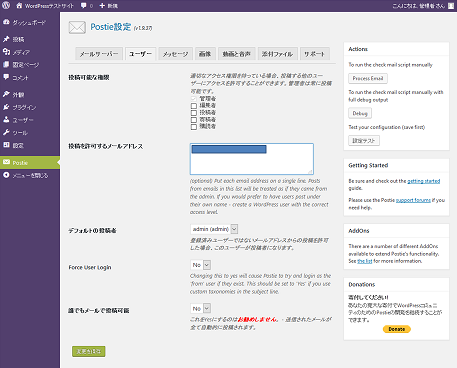457x368 pixels.
Task: Click the 投稿可能な権限 label
Action: (89, 77)
